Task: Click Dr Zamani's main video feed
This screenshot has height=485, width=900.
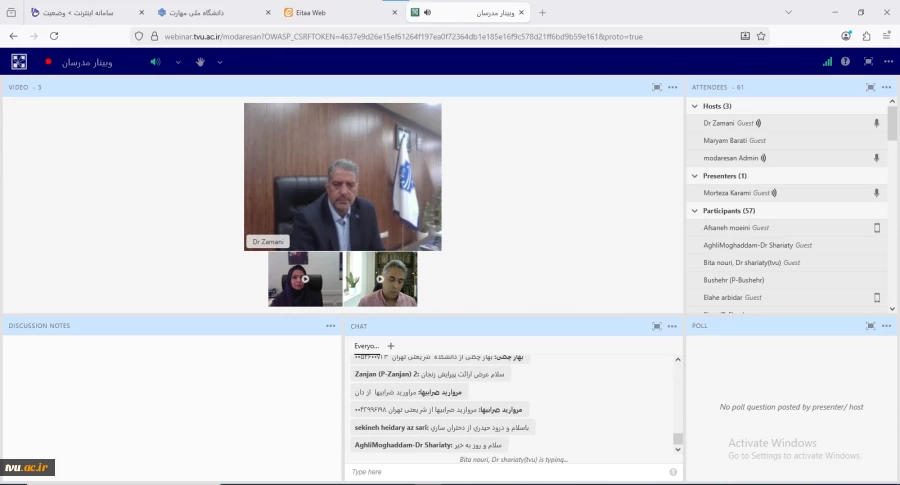Action: (x=343, y=177)
